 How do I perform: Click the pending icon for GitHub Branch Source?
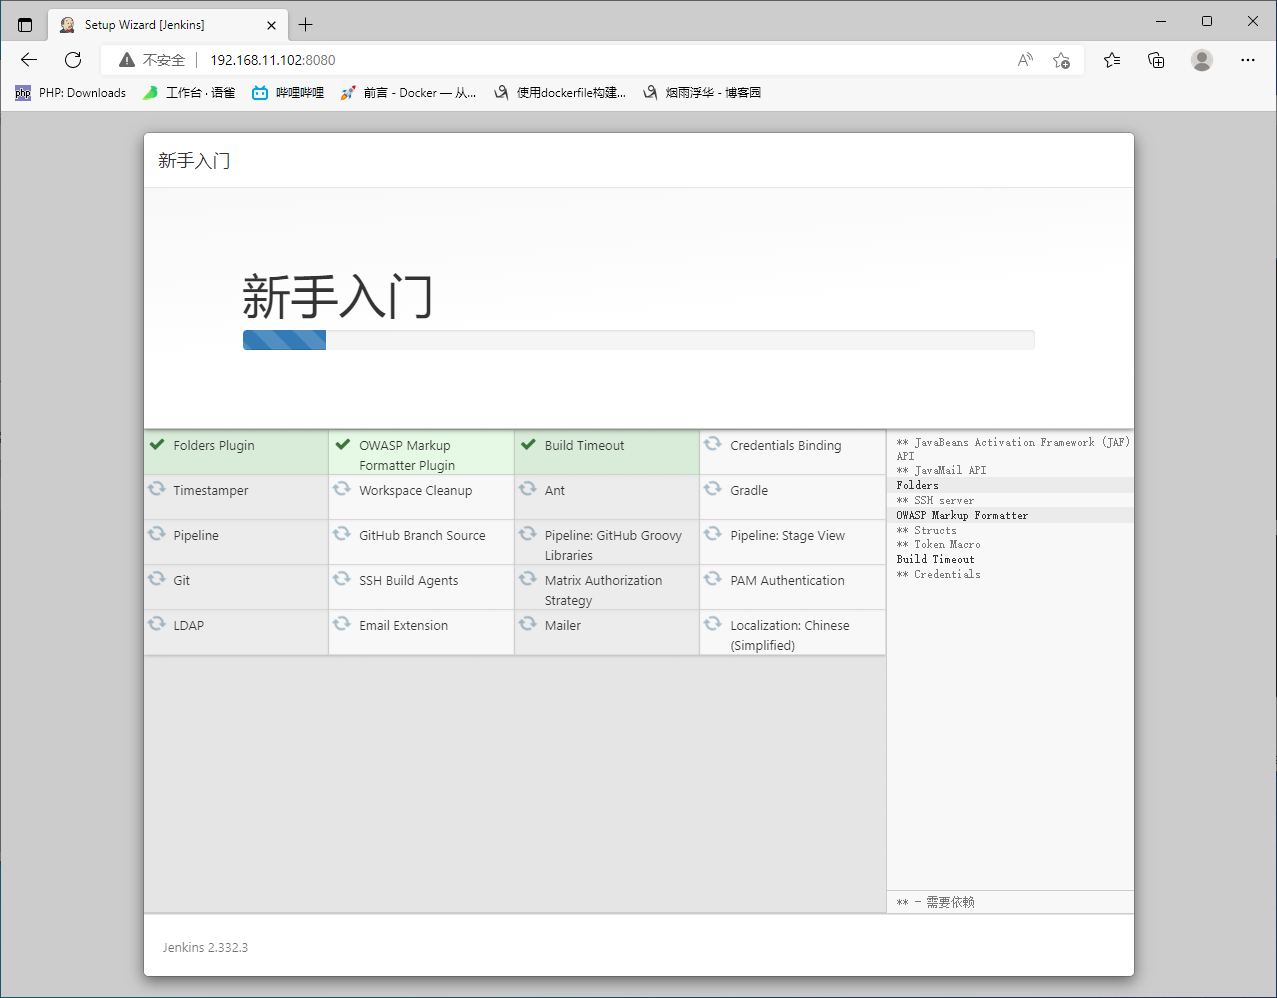(342, 534)
